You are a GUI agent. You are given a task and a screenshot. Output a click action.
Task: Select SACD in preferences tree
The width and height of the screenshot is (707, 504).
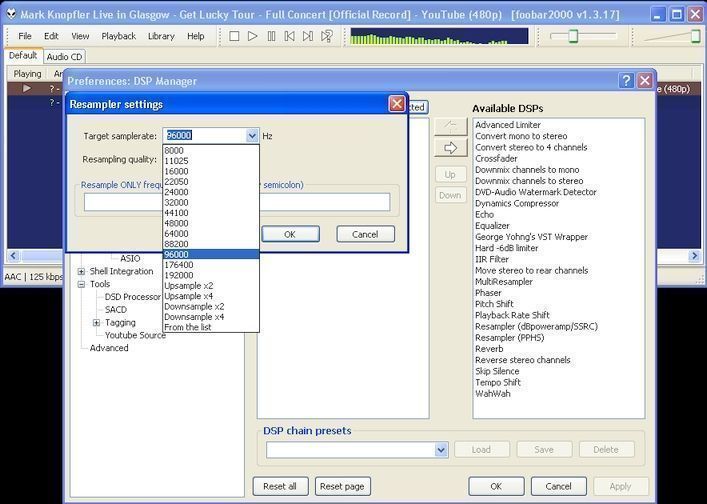coord(116,310)
